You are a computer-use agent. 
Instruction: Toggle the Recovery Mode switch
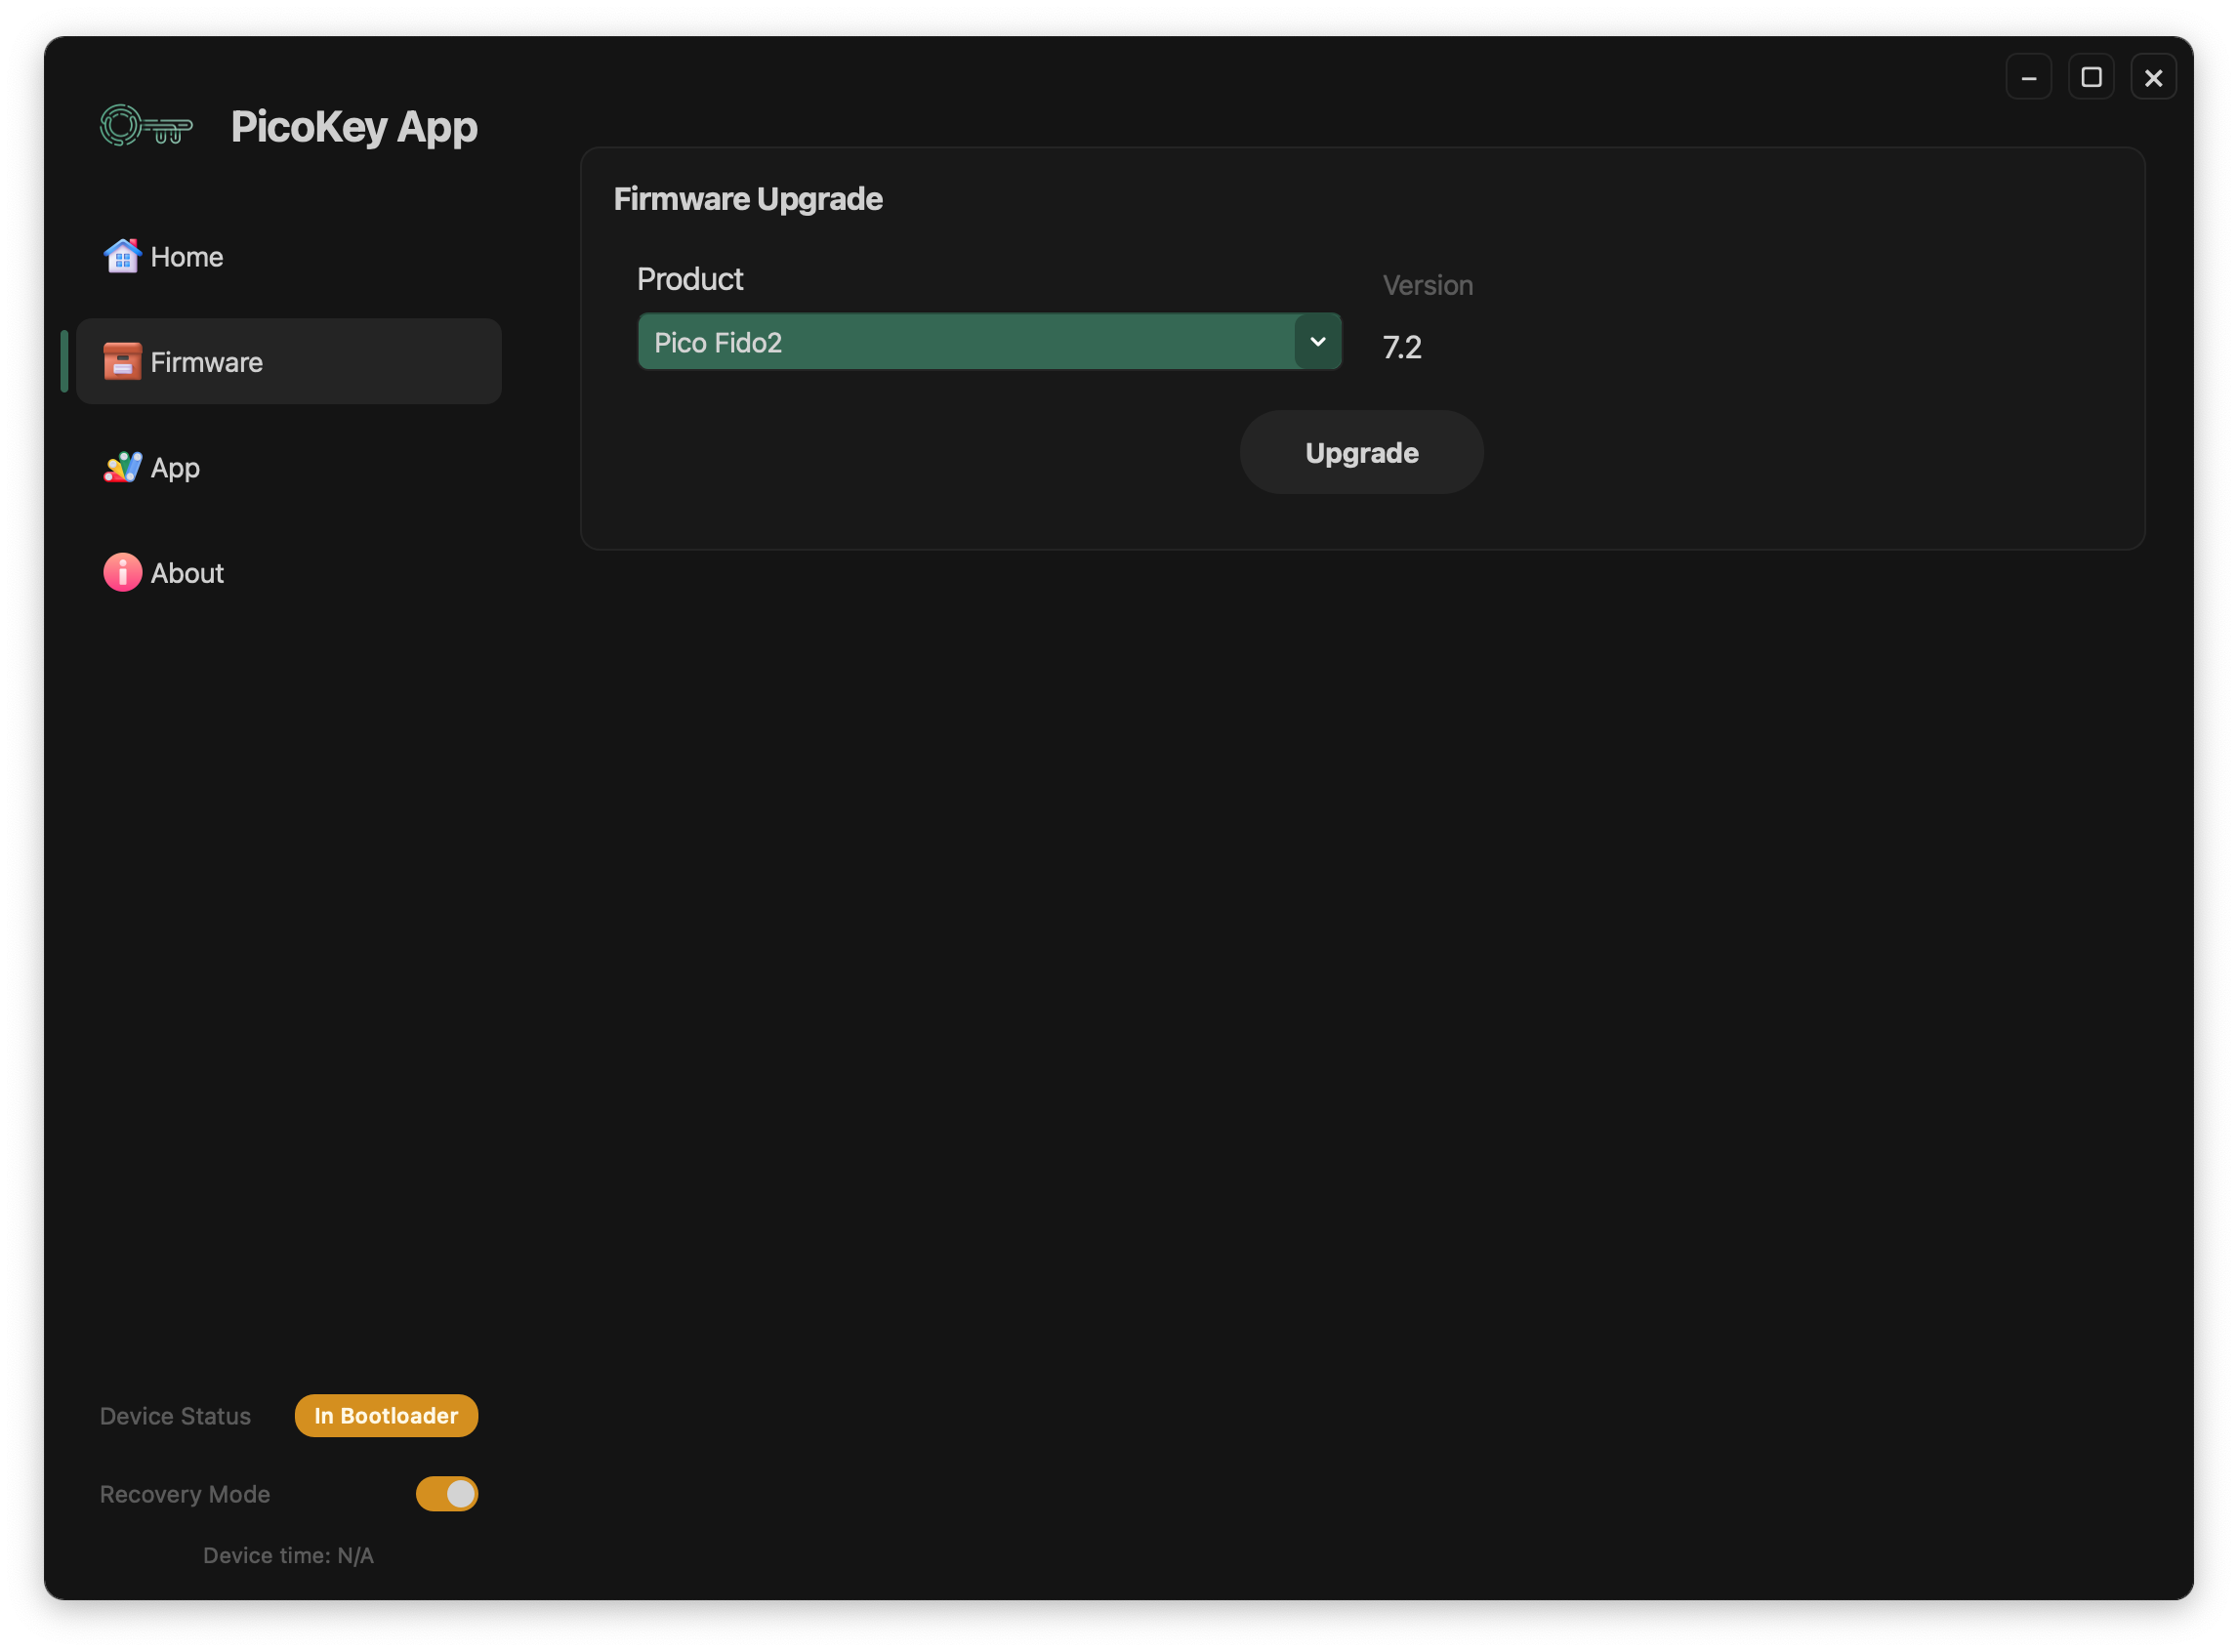tap(447, 1493)
